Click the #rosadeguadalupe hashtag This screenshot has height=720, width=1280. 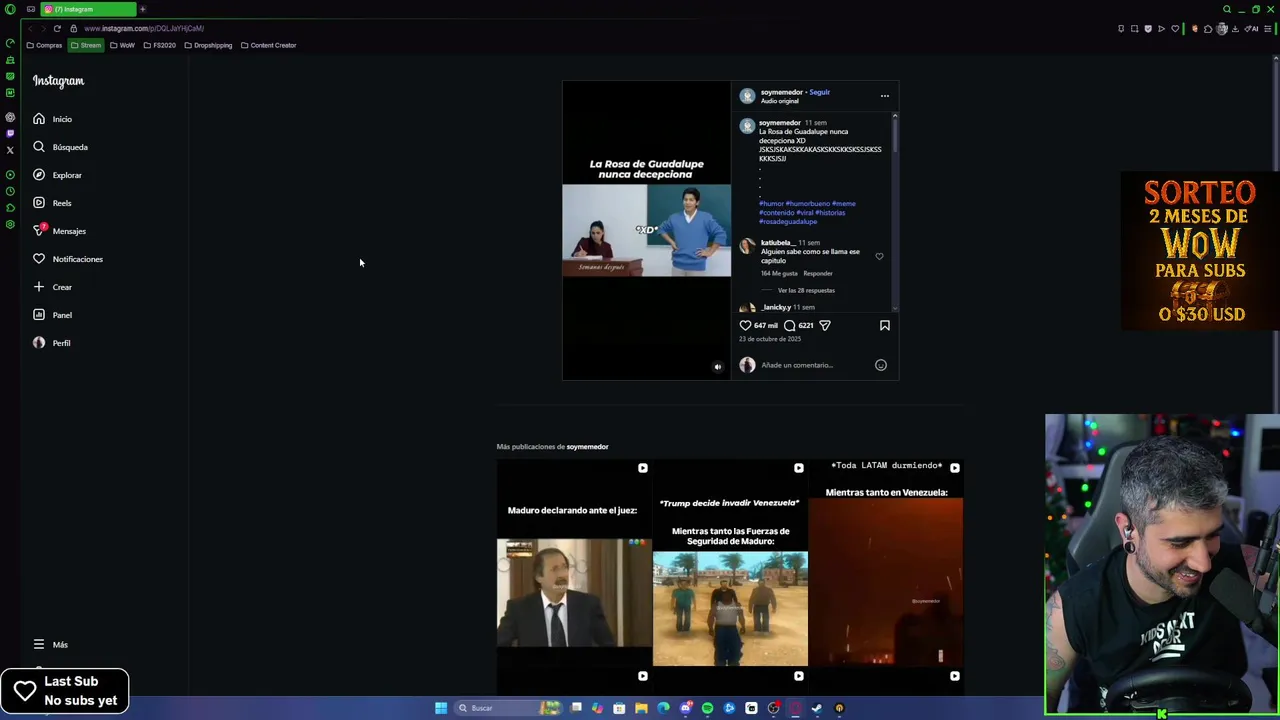[788, 221]
